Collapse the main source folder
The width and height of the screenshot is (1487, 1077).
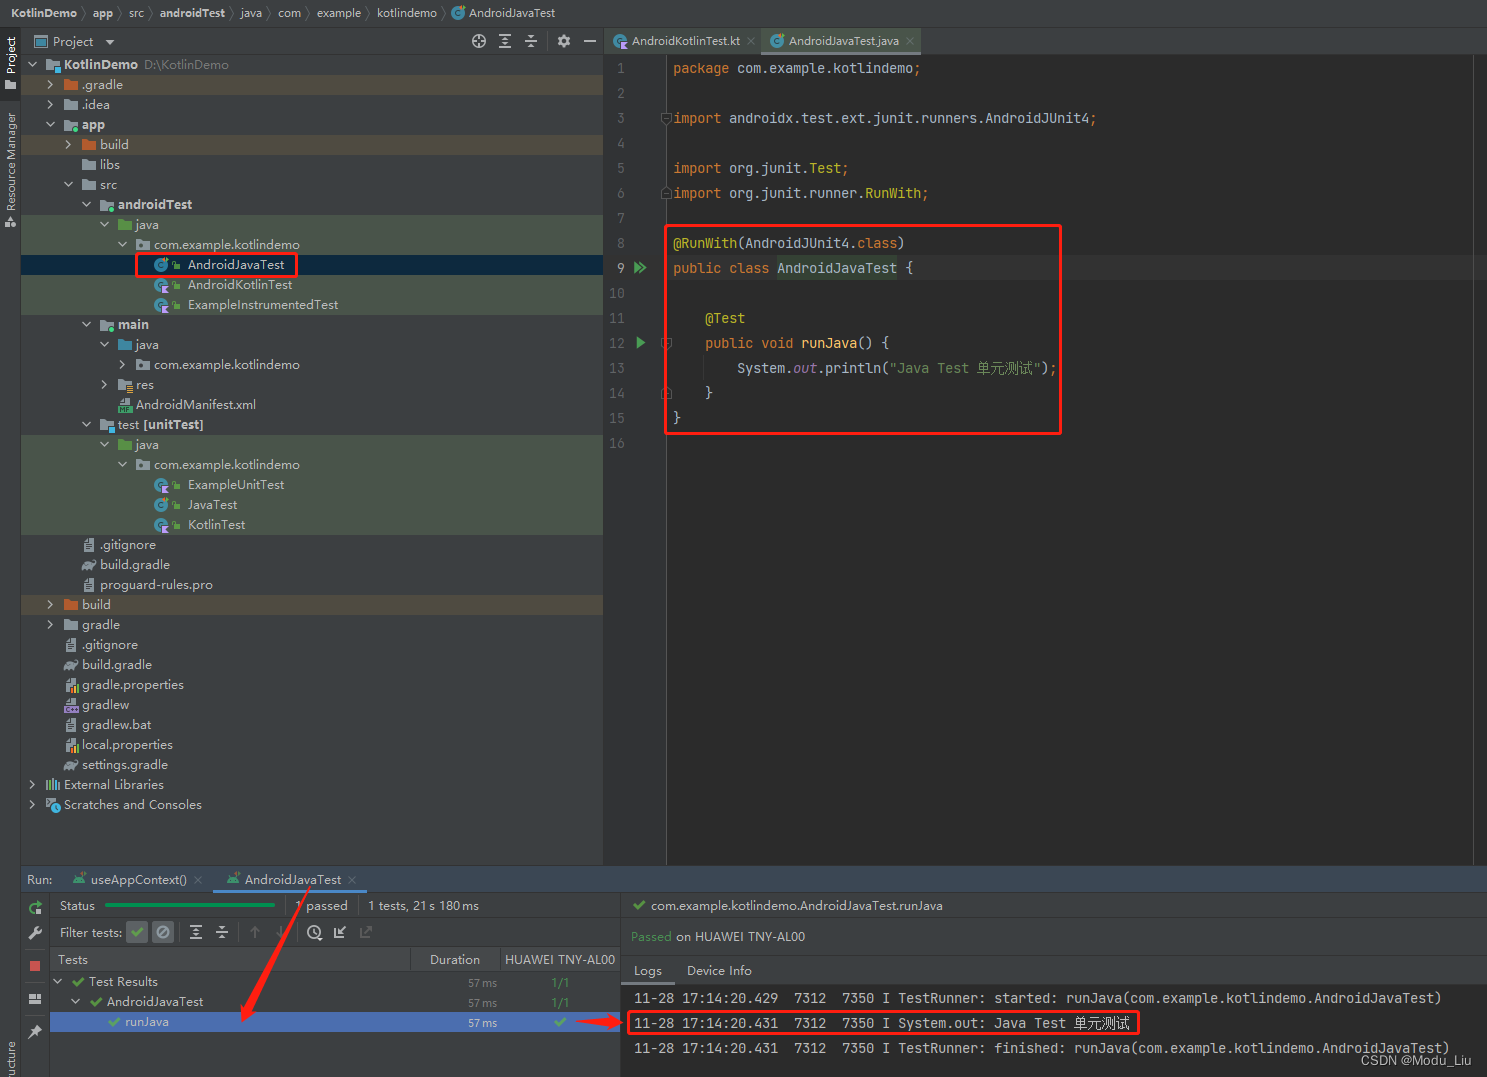click(87, 325)
